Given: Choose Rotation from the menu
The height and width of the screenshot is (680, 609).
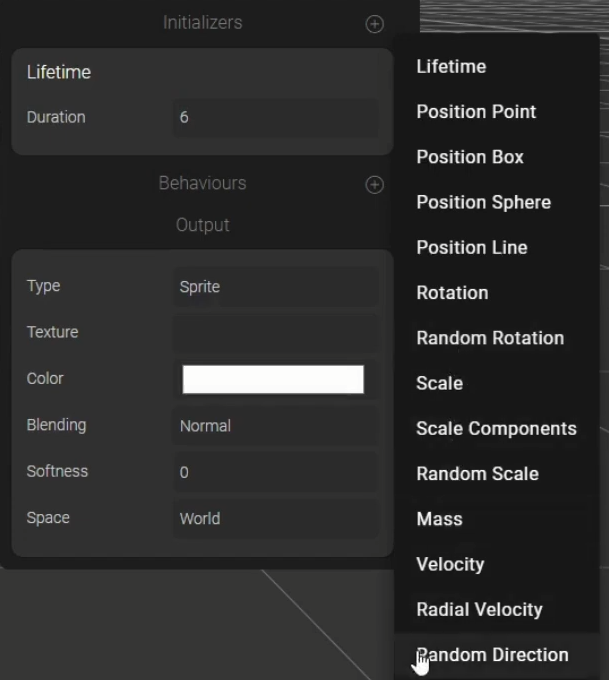Looking at the screenshot, I should point(452,293).
